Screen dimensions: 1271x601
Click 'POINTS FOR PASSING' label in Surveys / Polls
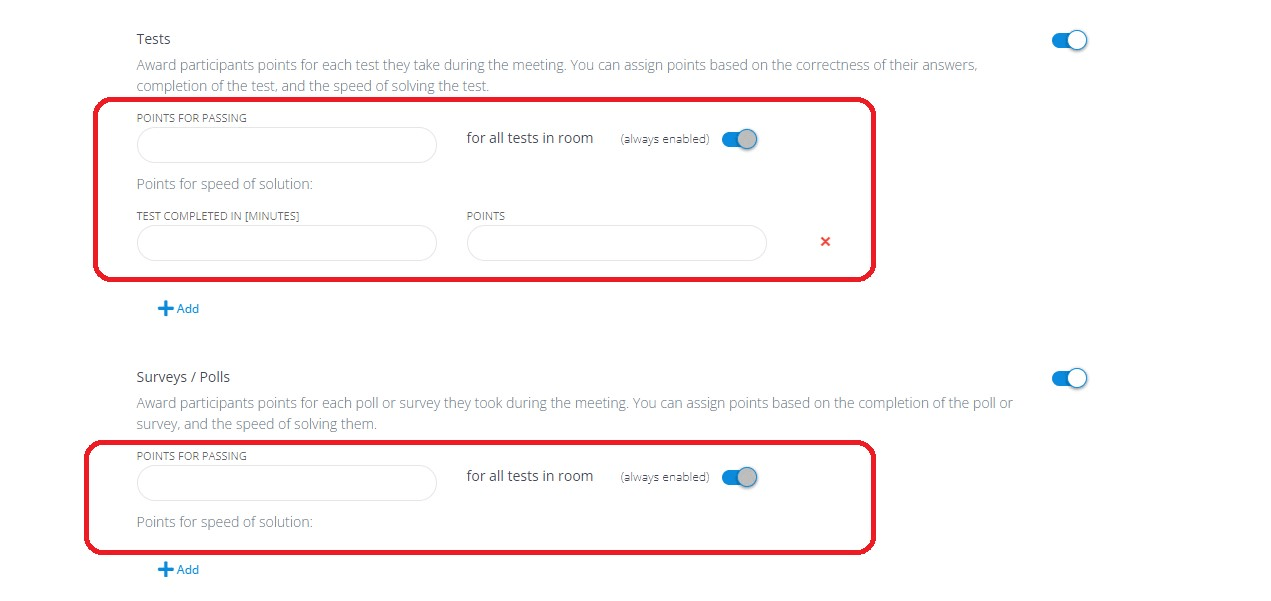click(x=192, y=456)
